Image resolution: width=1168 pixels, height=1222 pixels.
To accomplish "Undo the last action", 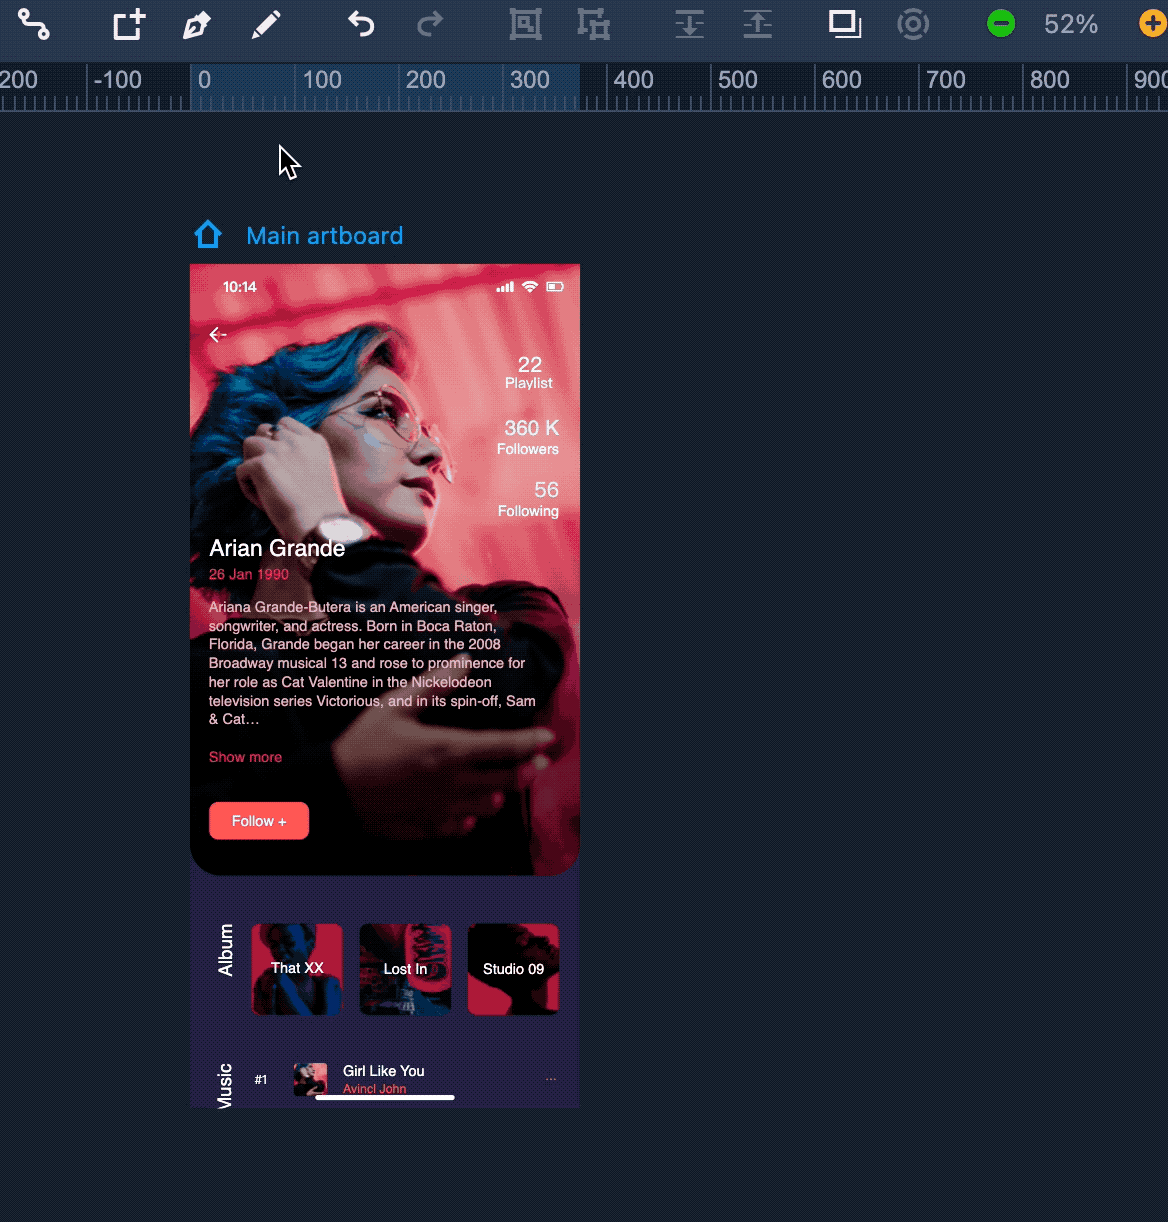I will [x=361, y=24].
